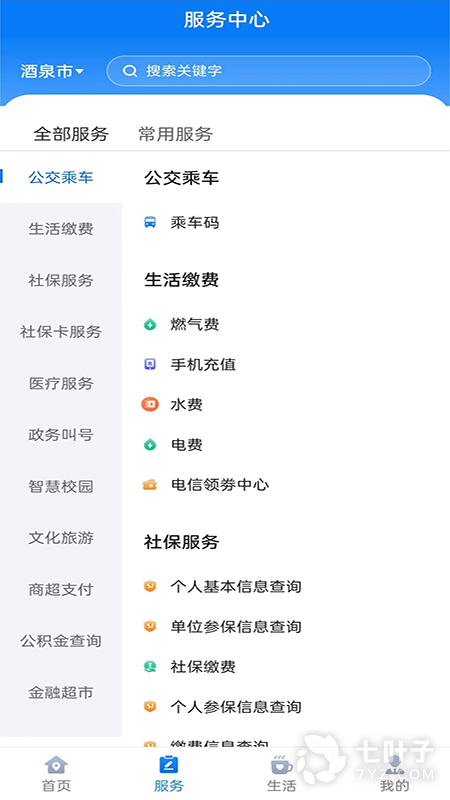Open the 生活 cup icon tab
Screen dimensions: 450x800
pyautogui.click(x=281, y=765)
